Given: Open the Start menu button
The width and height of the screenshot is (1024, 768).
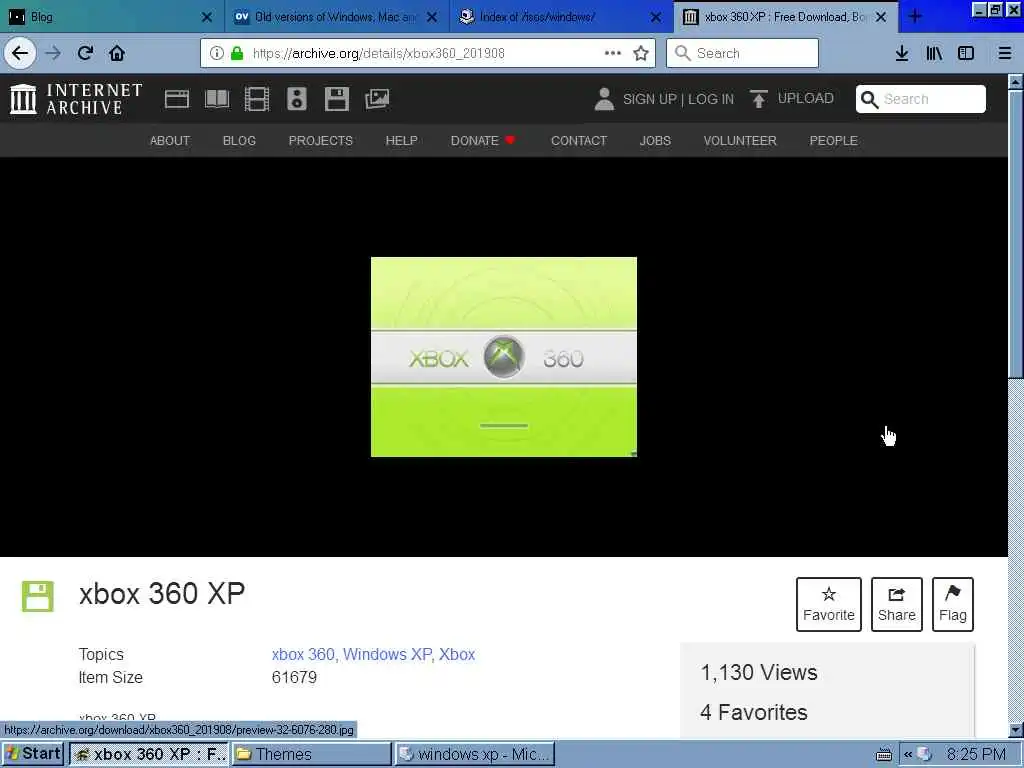Looking at the screenshot, I should 33,754.
